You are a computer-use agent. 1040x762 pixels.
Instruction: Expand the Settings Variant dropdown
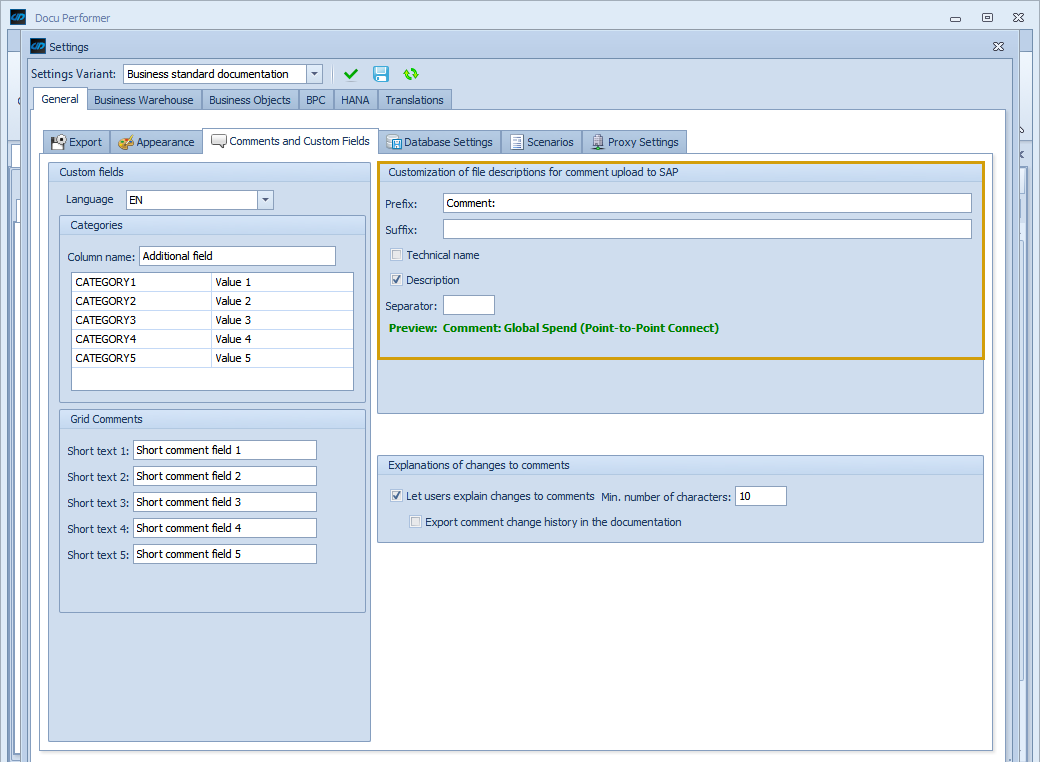tap(314, 74)
